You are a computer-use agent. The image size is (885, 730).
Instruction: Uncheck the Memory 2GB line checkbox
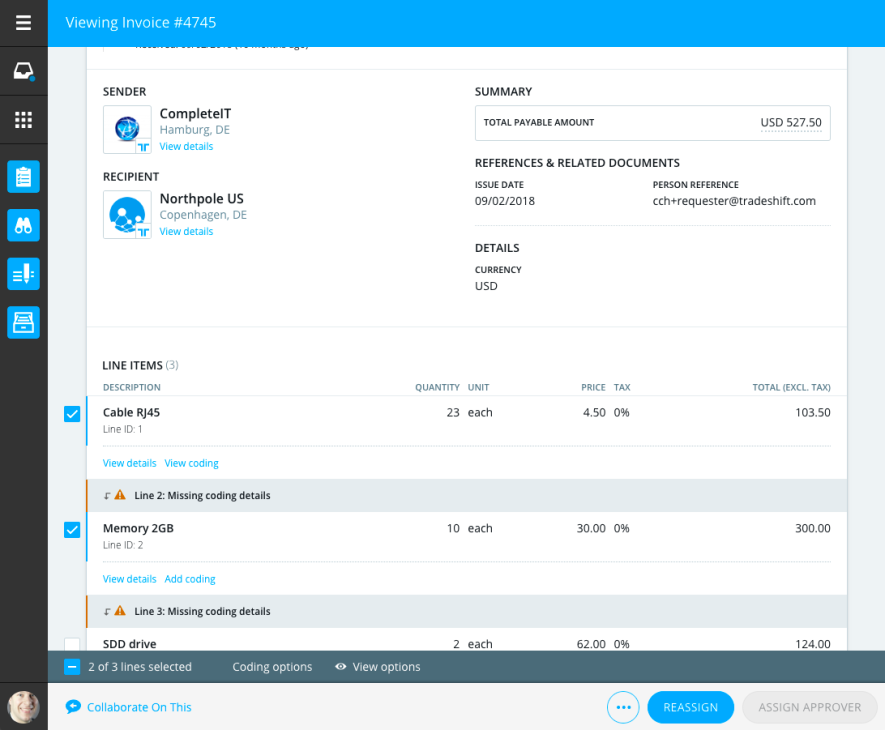tap(72, 530)
